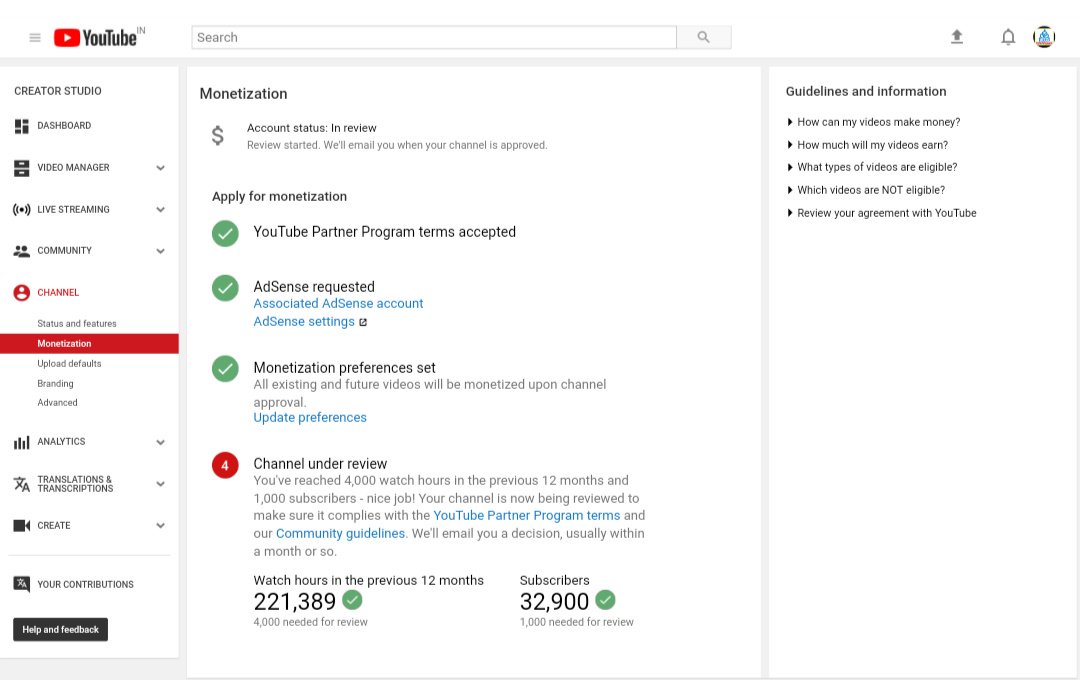The width and height of the screenshot is (1080, 680).
Task: Click green check beside Partner Program terms
Action: tap(225, 234)
